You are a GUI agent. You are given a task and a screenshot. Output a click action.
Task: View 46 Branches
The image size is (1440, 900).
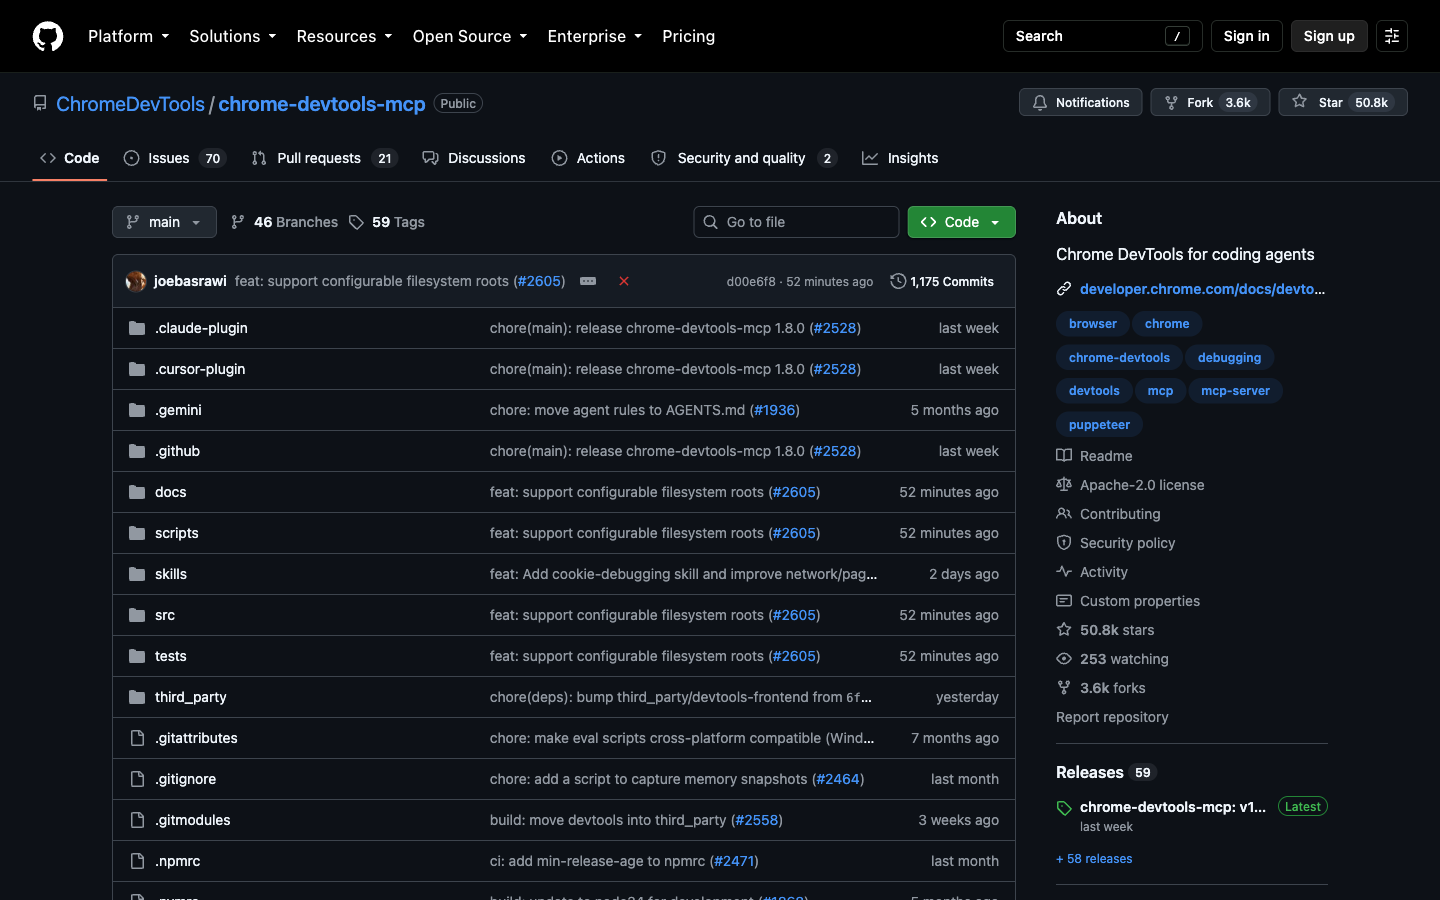pyautogui.click(x=284, y=222)
